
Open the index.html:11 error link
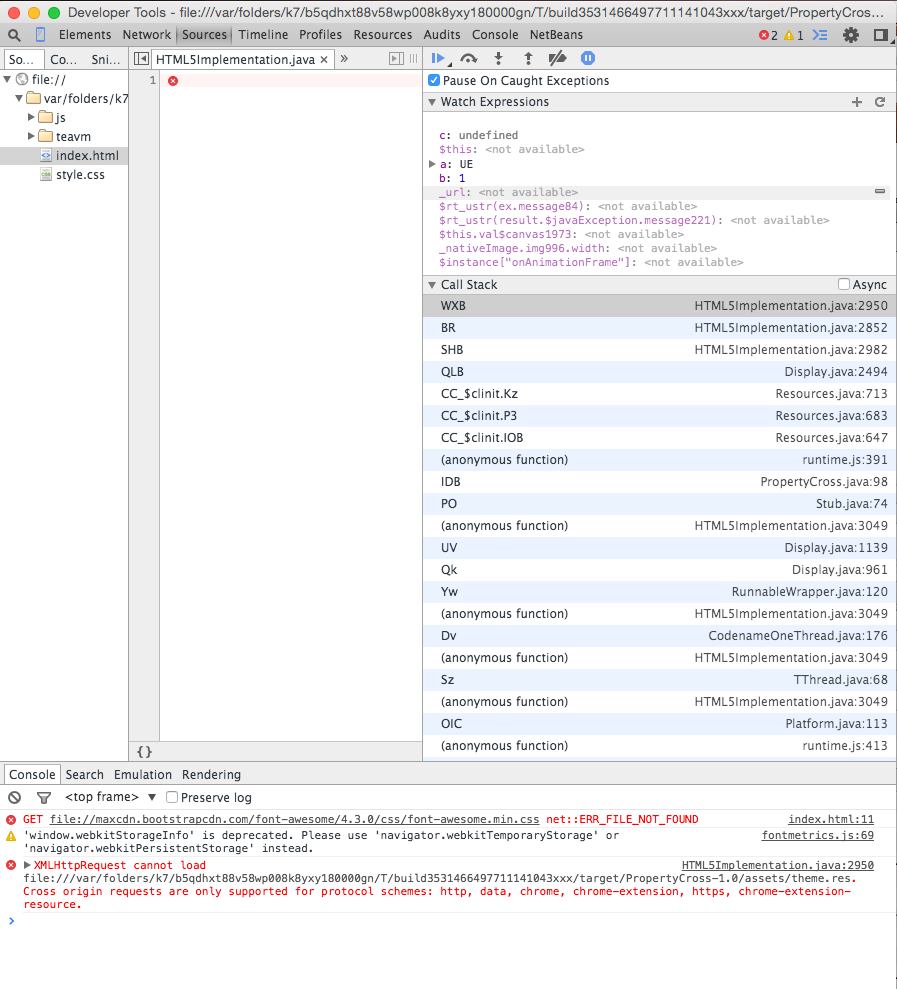830,818
